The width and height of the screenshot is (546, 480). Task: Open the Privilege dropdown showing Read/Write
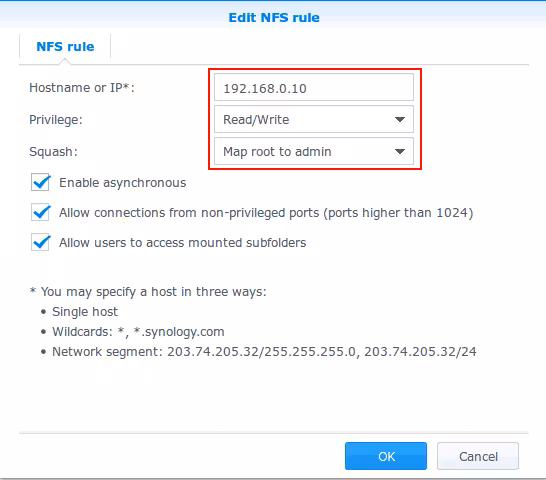[314, 119]
